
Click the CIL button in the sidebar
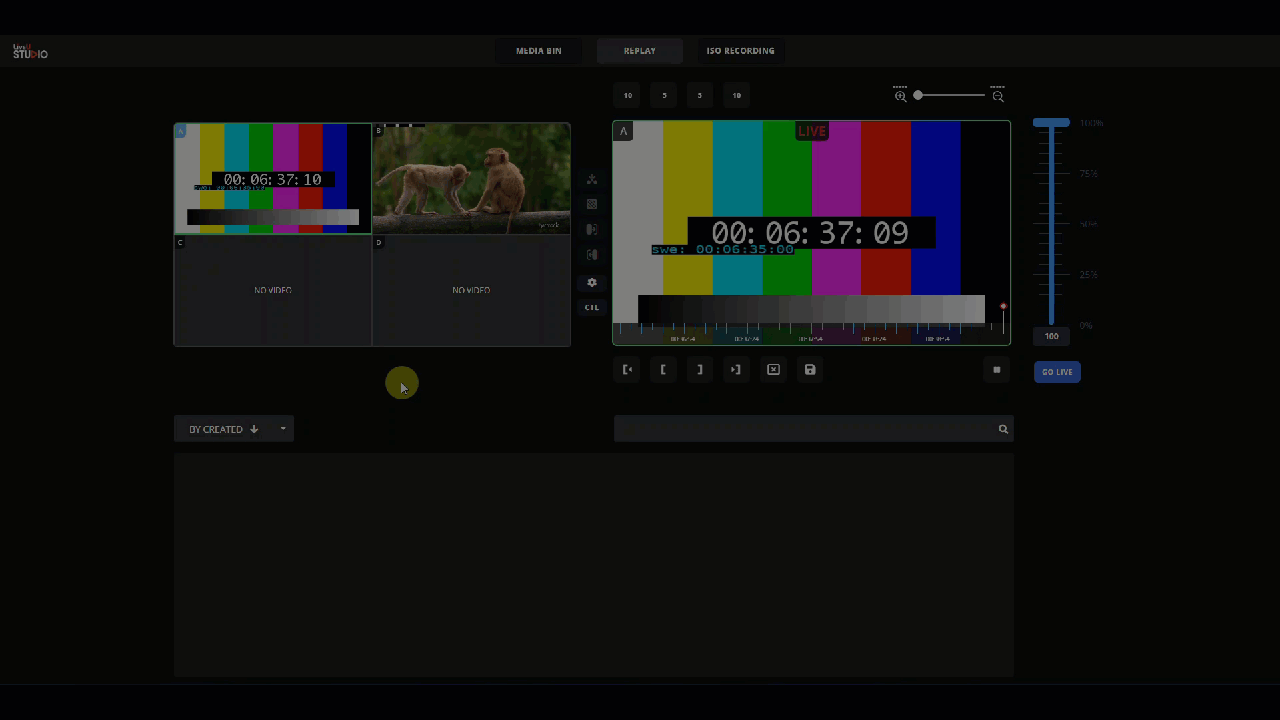tap(592, 307)
